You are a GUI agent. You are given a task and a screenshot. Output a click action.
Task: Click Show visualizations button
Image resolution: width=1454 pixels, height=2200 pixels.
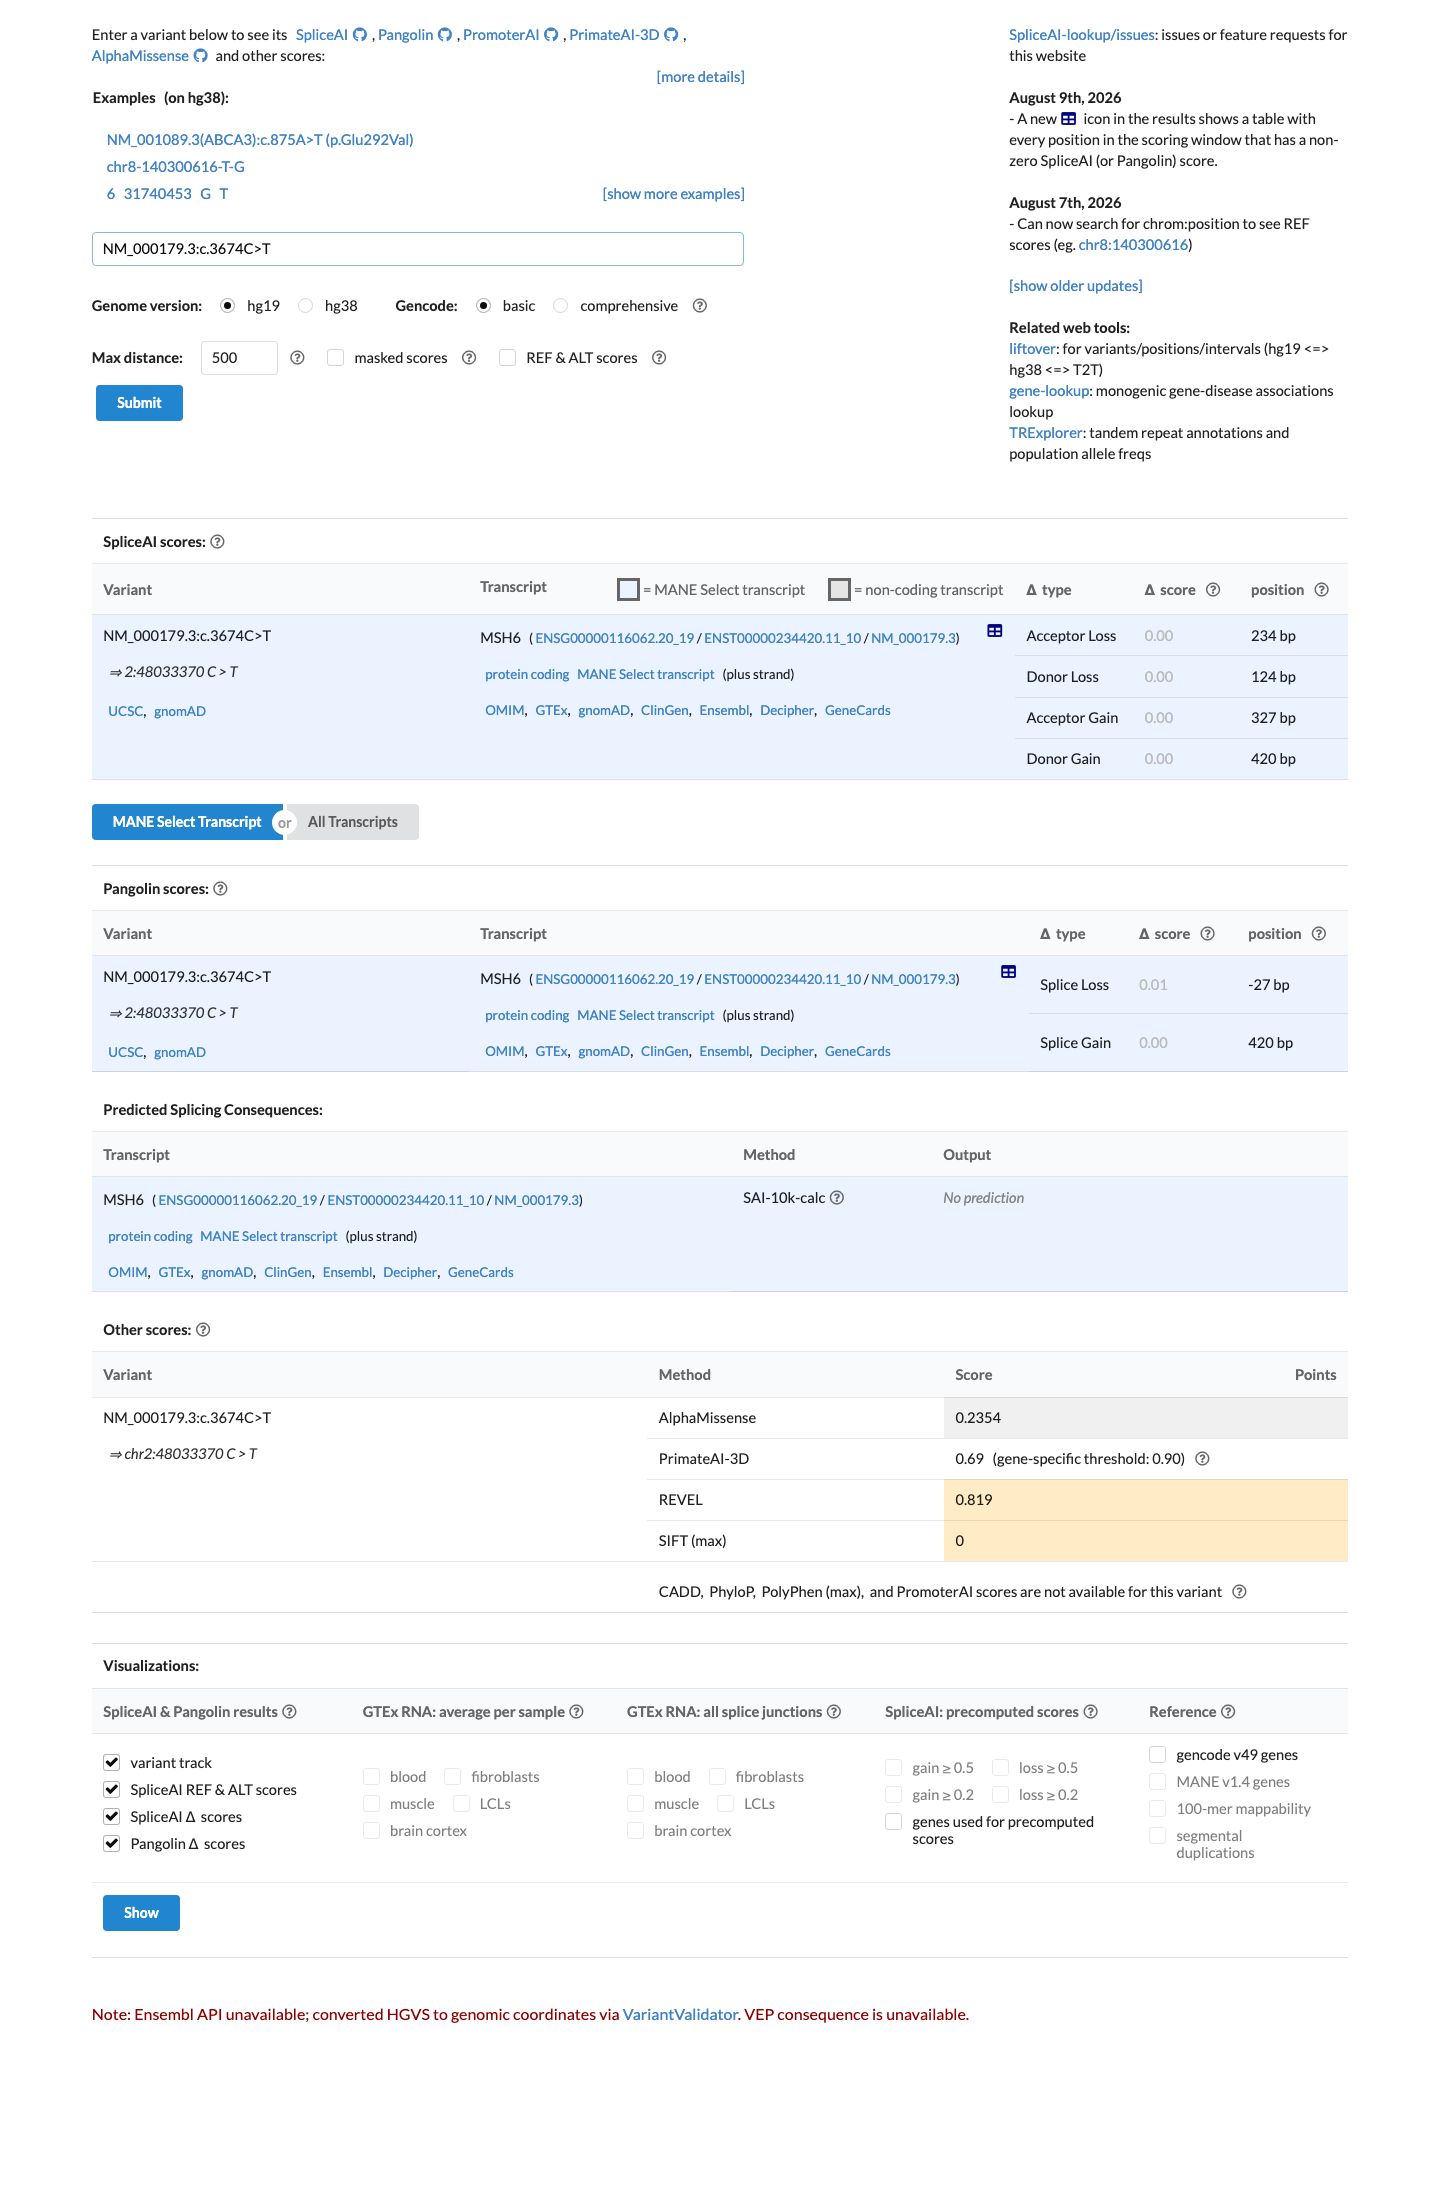tap(141, 1913)
